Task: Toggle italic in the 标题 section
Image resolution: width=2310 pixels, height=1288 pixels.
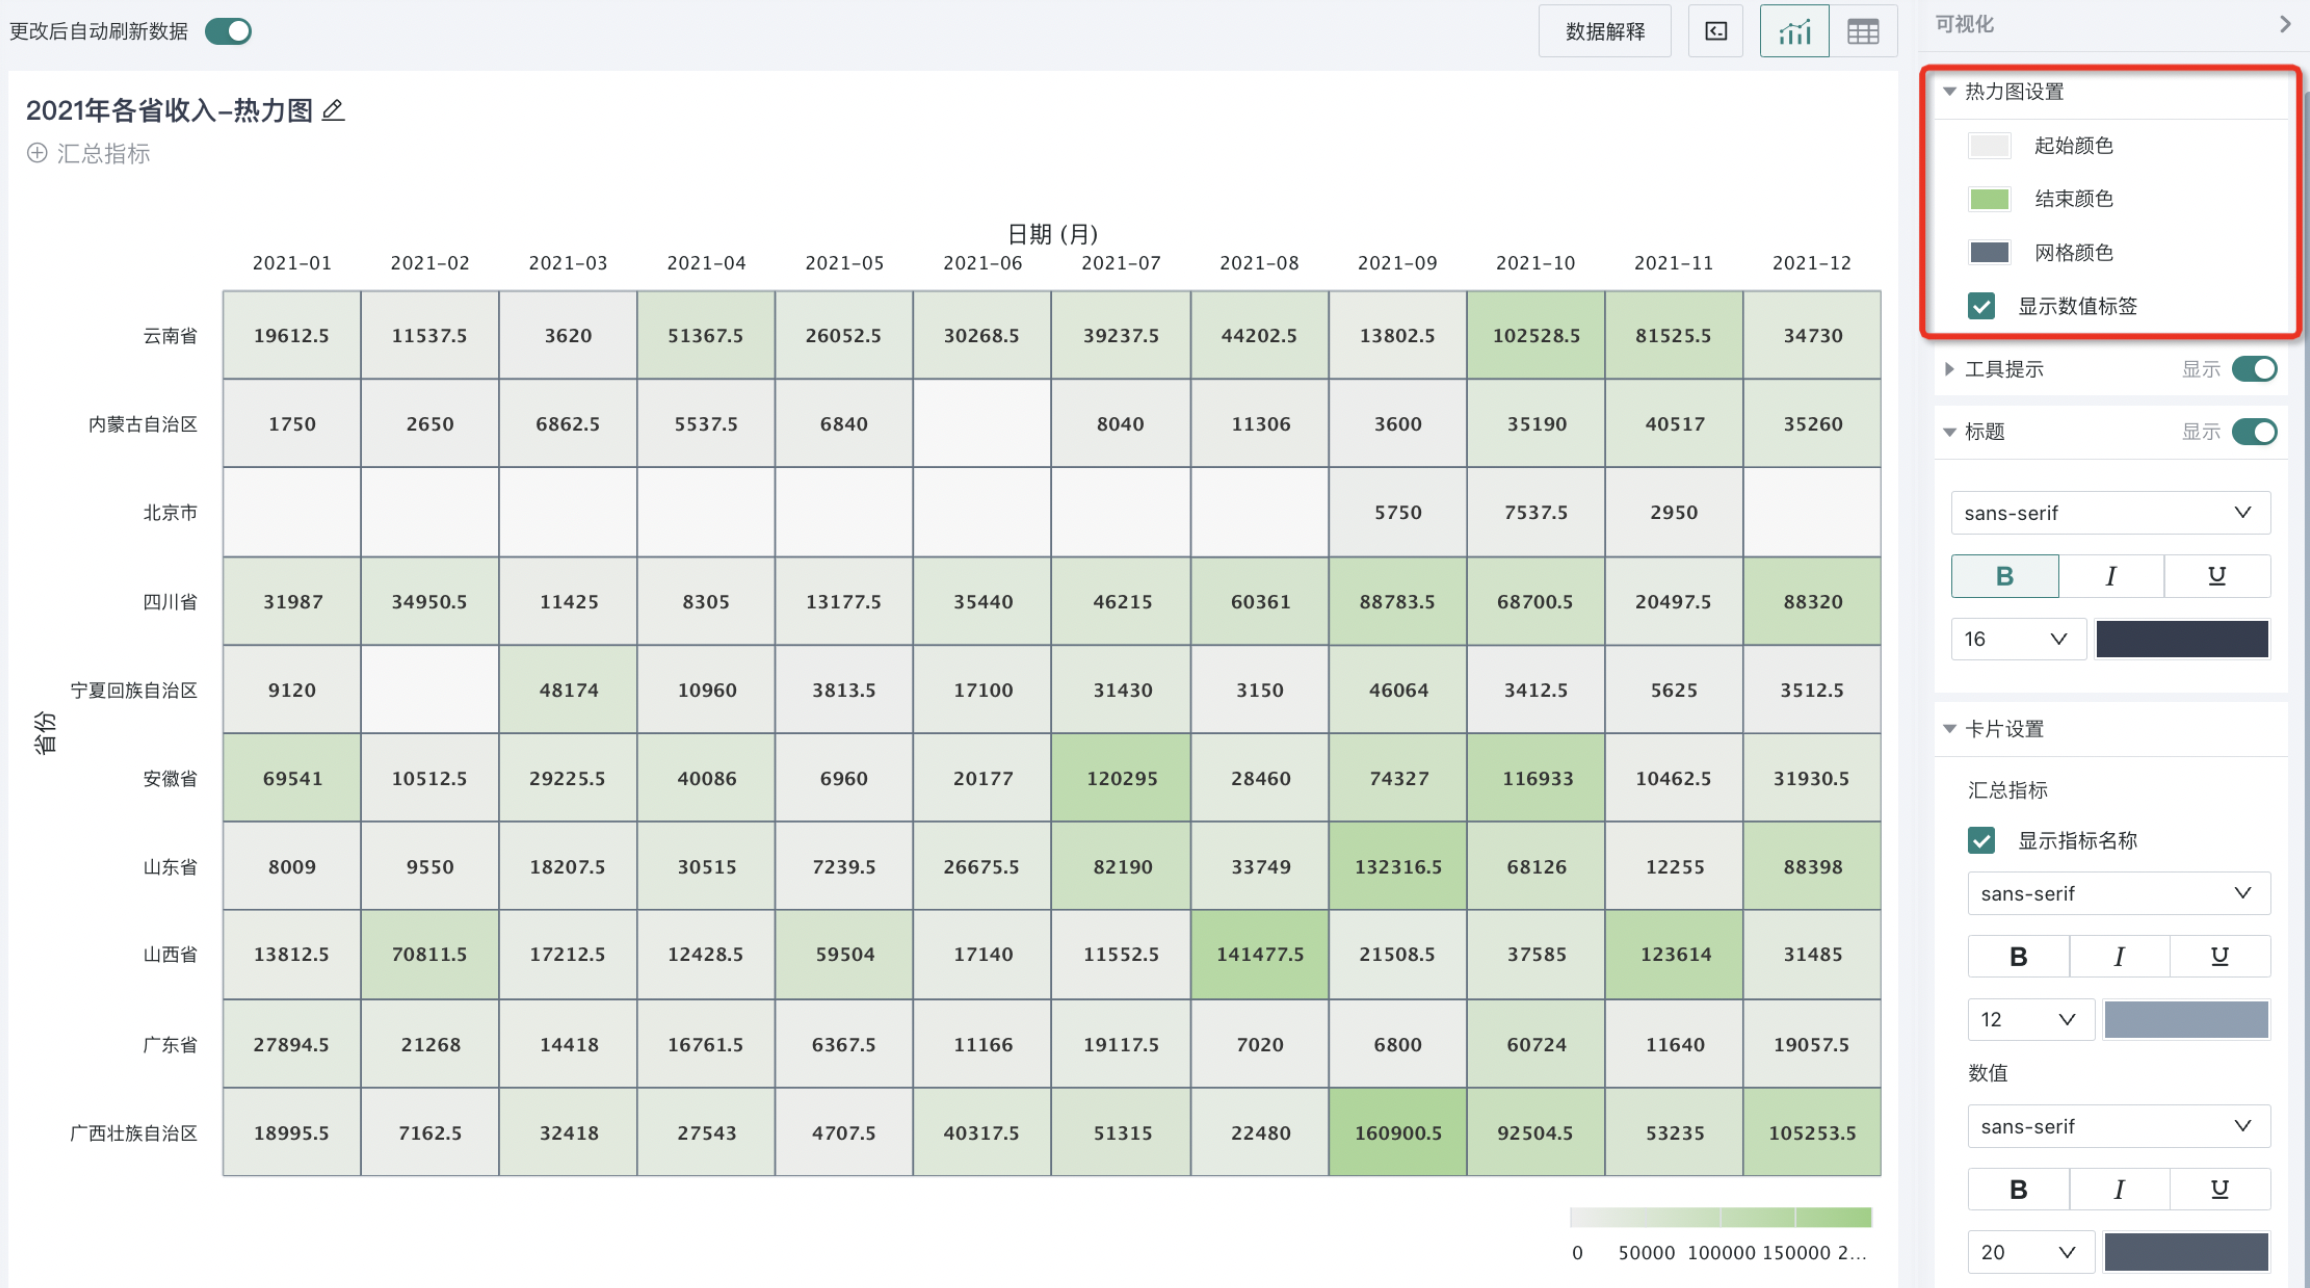Action: click(x=2110, y=576)
